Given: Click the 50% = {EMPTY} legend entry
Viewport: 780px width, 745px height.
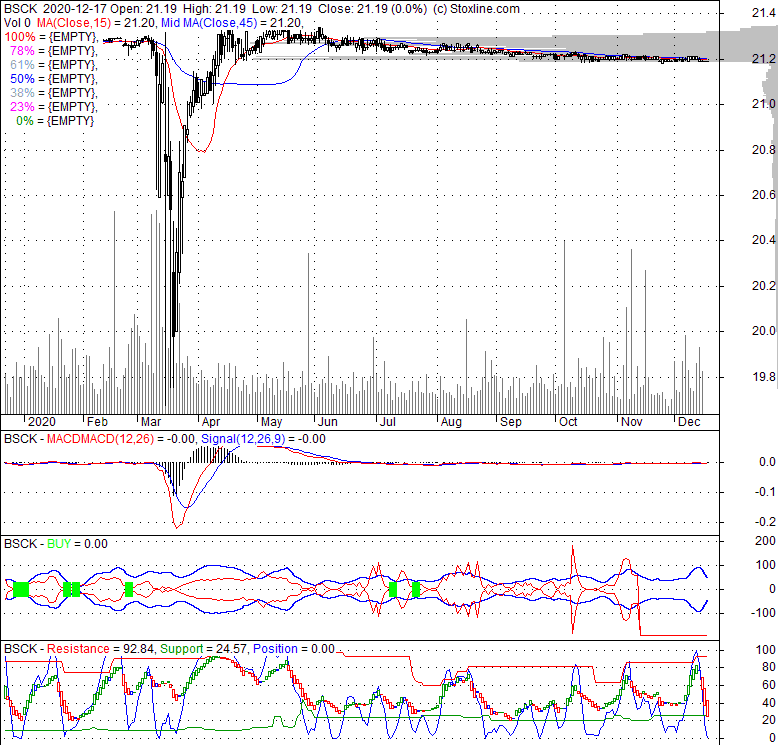Looking at the screenshot, I should pos(53,79).
